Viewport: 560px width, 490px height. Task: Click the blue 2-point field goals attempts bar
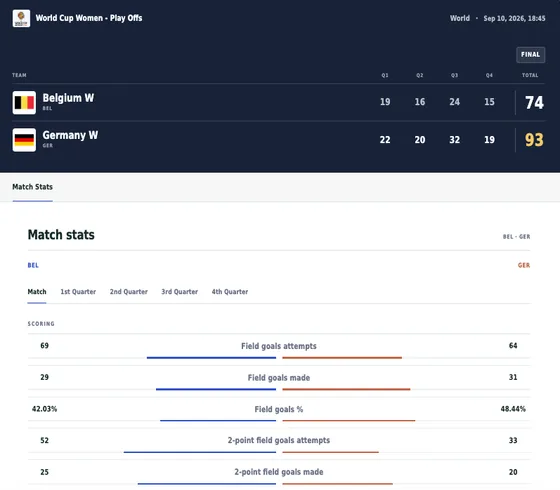[200, 452]
